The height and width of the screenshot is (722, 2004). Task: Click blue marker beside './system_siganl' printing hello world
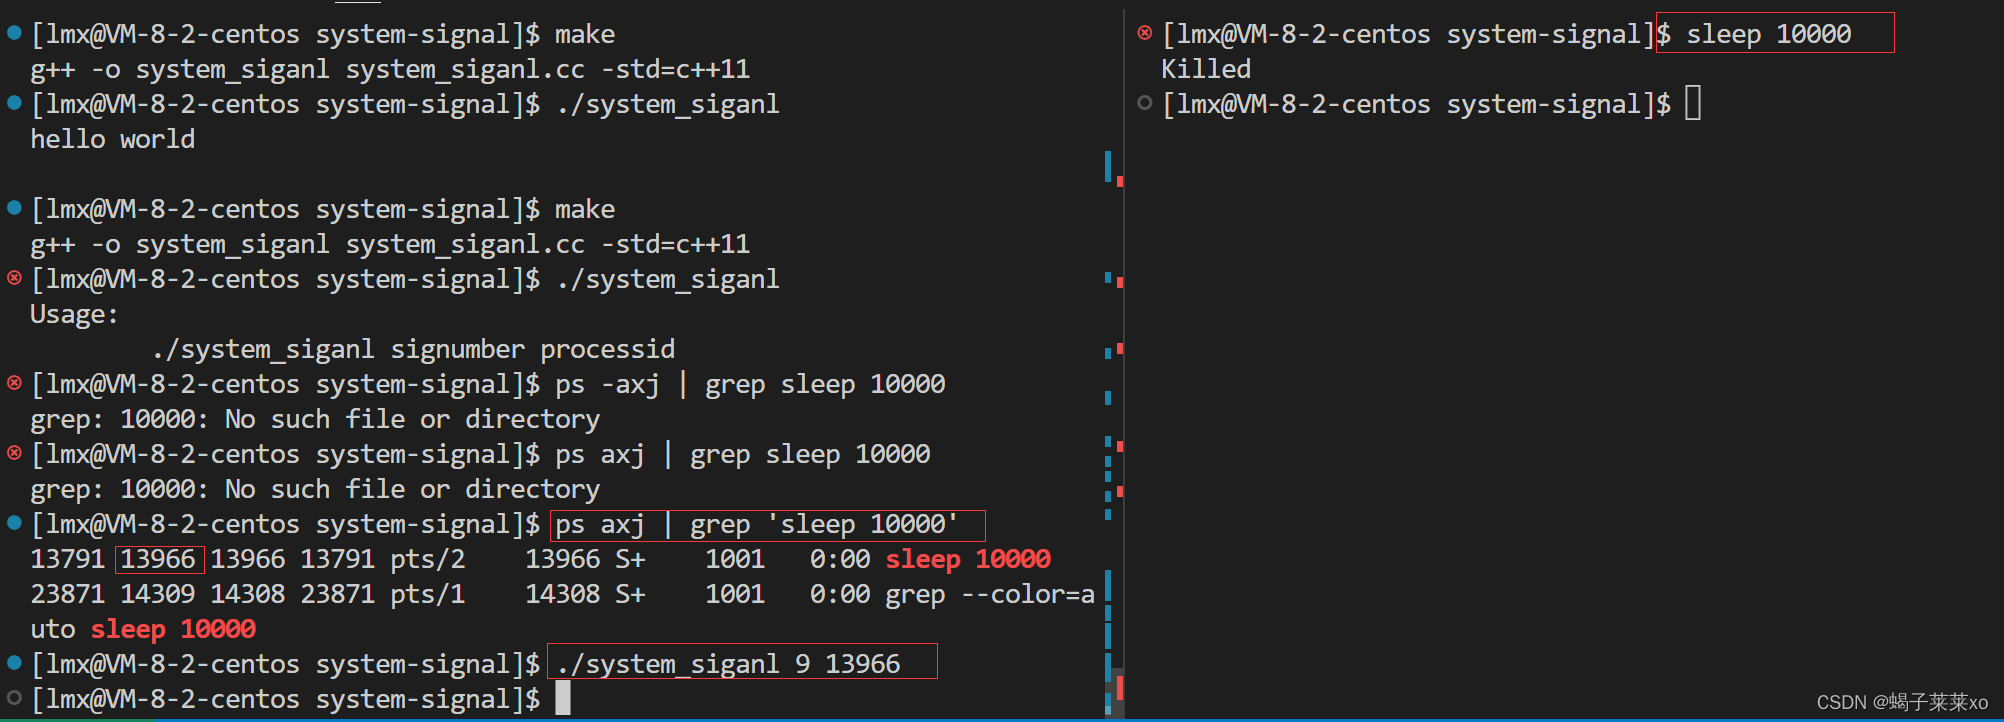pyautogui.click(x=14, y=102)
